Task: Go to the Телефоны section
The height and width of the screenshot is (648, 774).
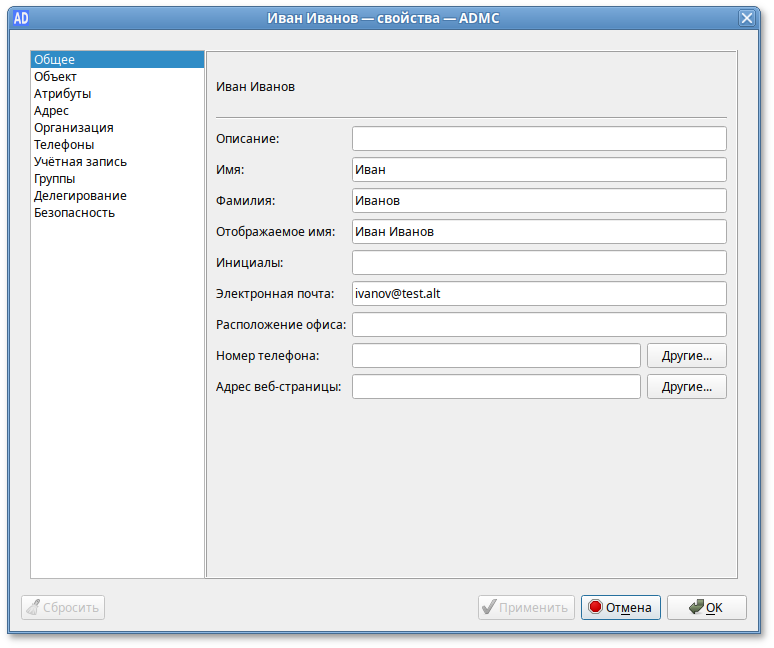Action: point(64,145)
